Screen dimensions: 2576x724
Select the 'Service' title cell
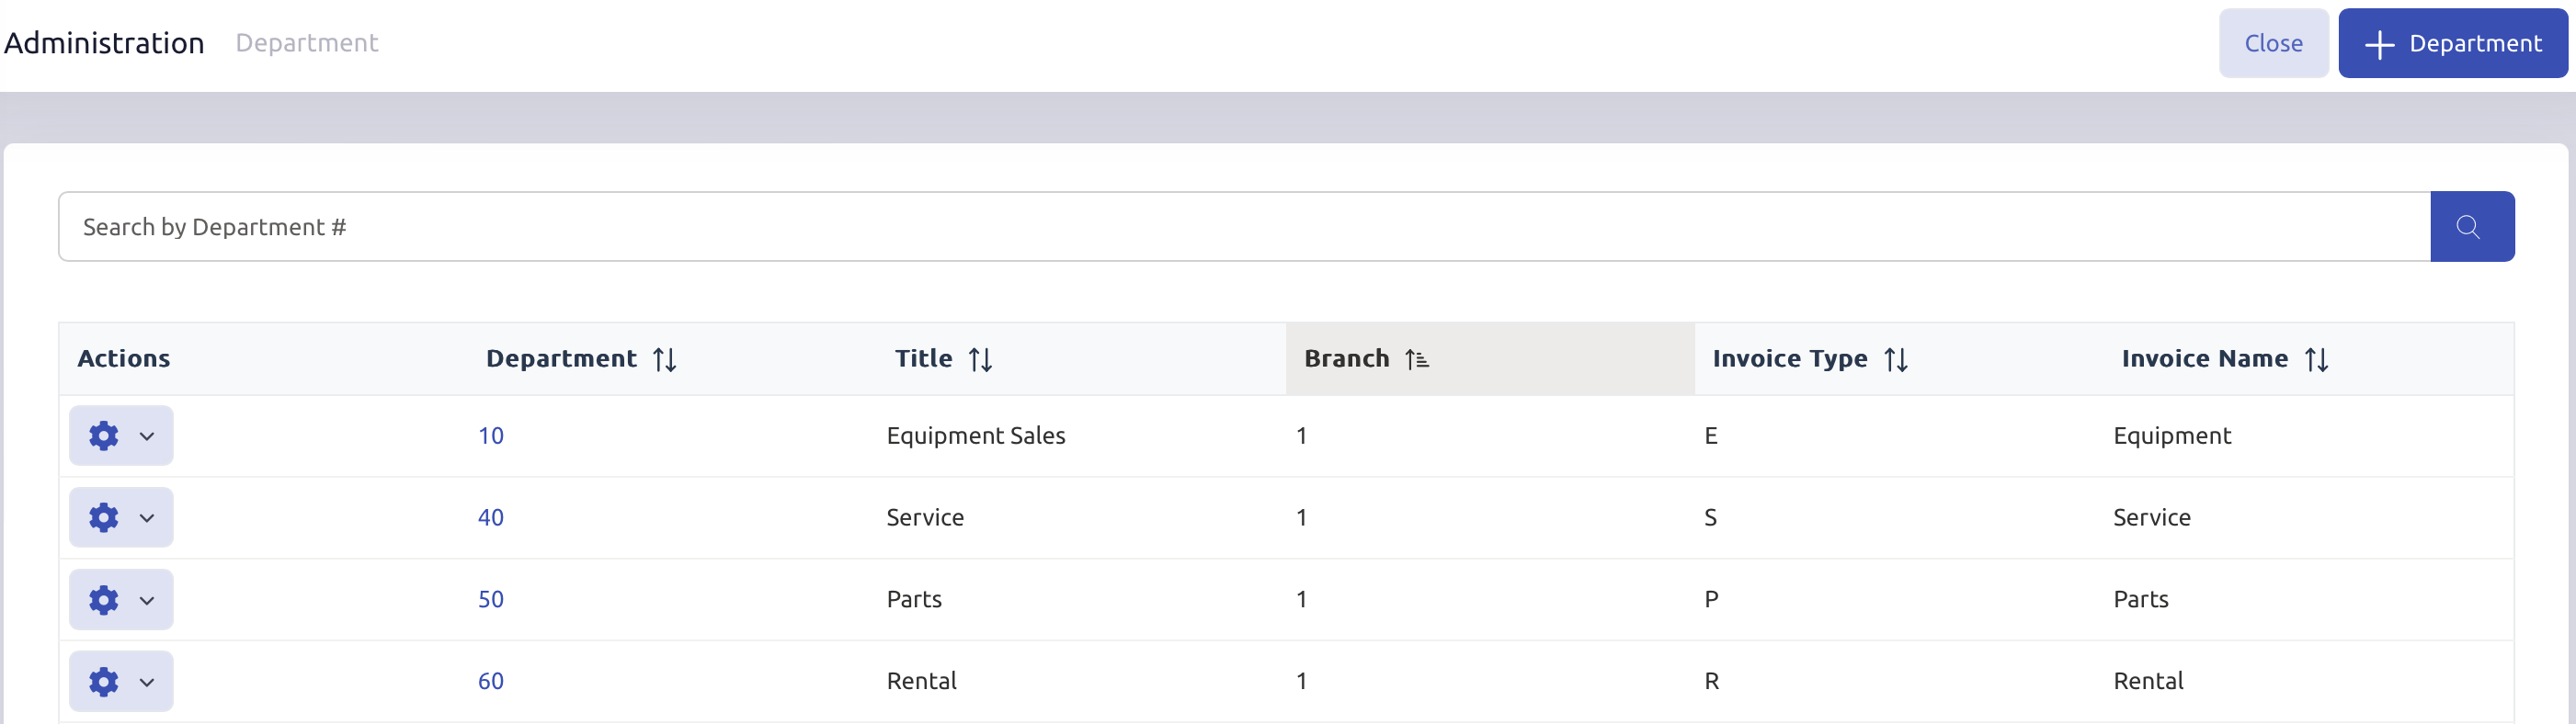[x=925, y=518]
